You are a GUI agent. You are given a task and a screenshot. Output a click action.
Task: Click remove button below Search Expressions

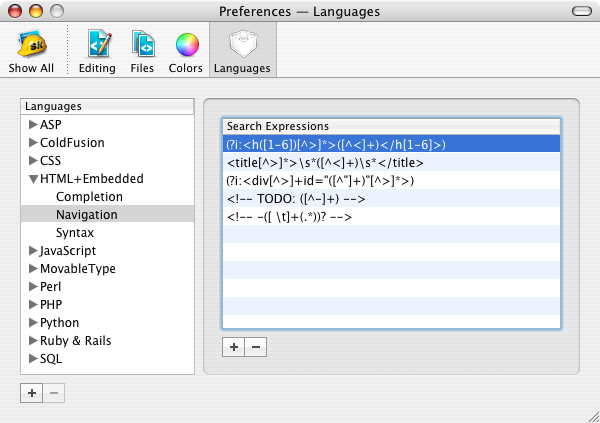[254, 347]
